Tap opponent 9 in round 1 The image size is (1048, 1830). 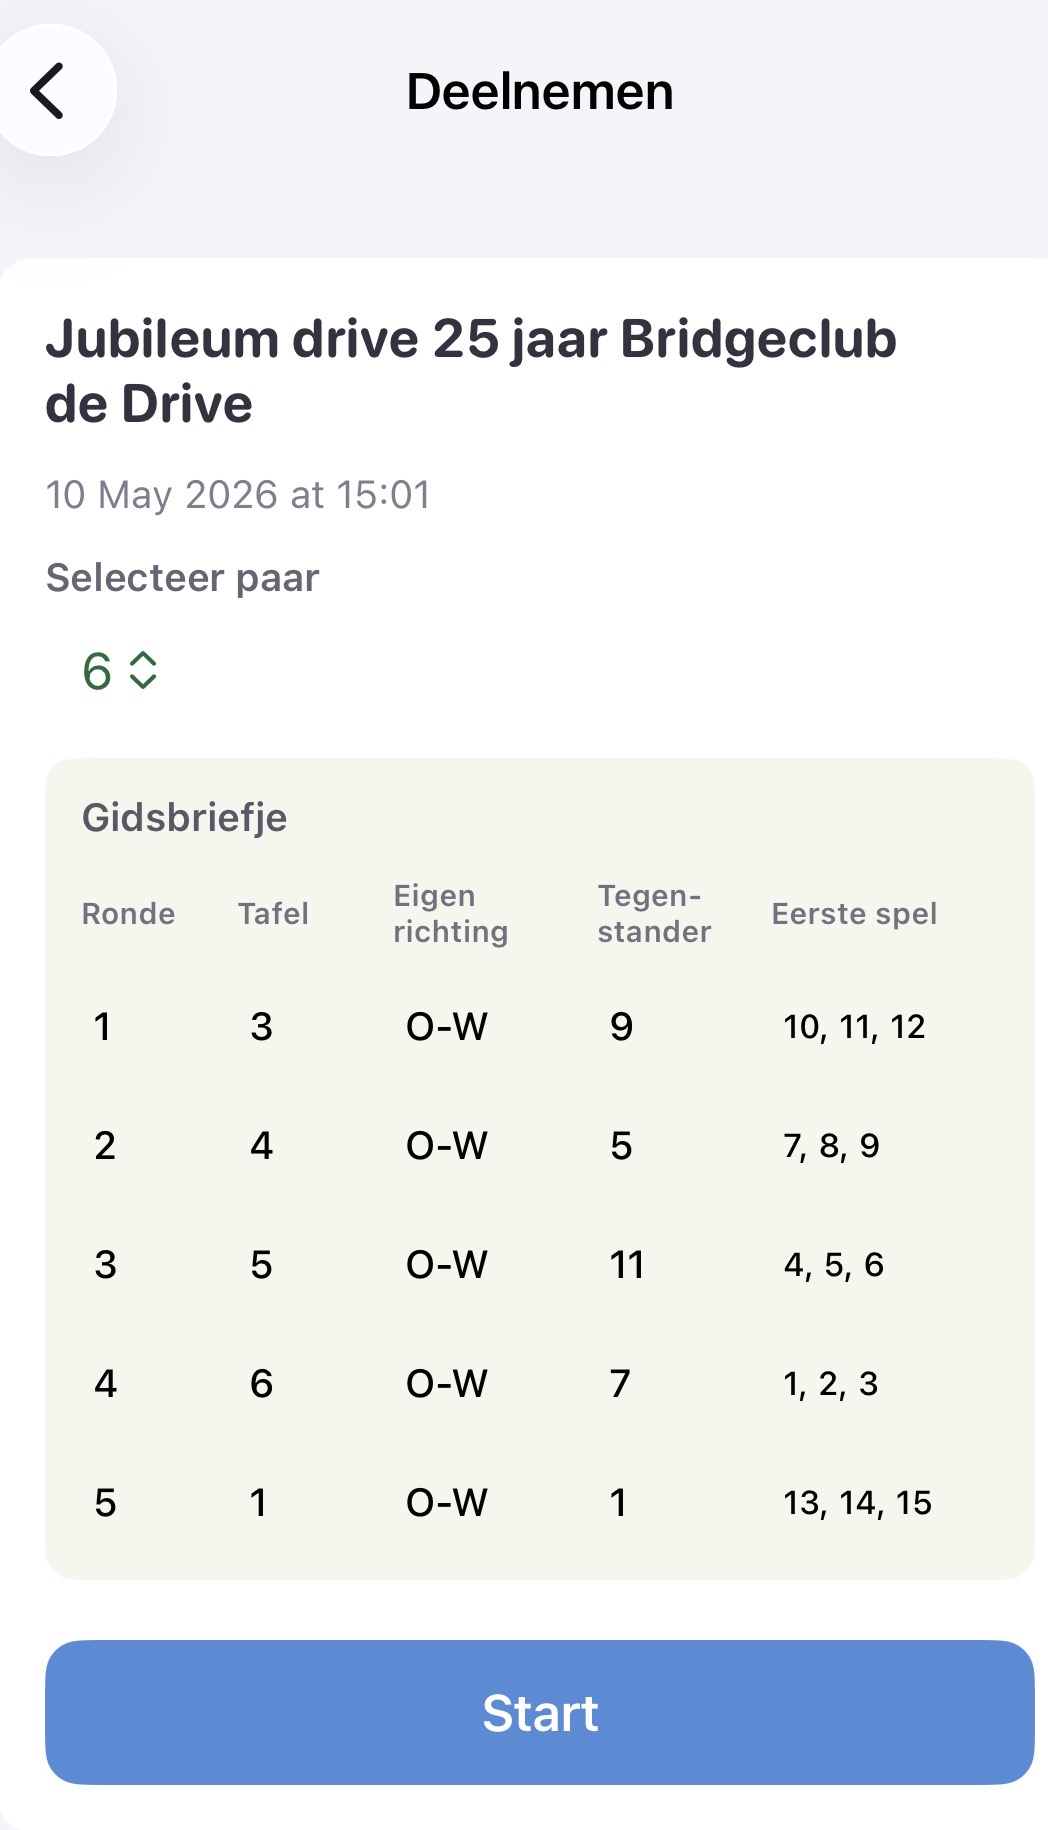coord(621,1027)
